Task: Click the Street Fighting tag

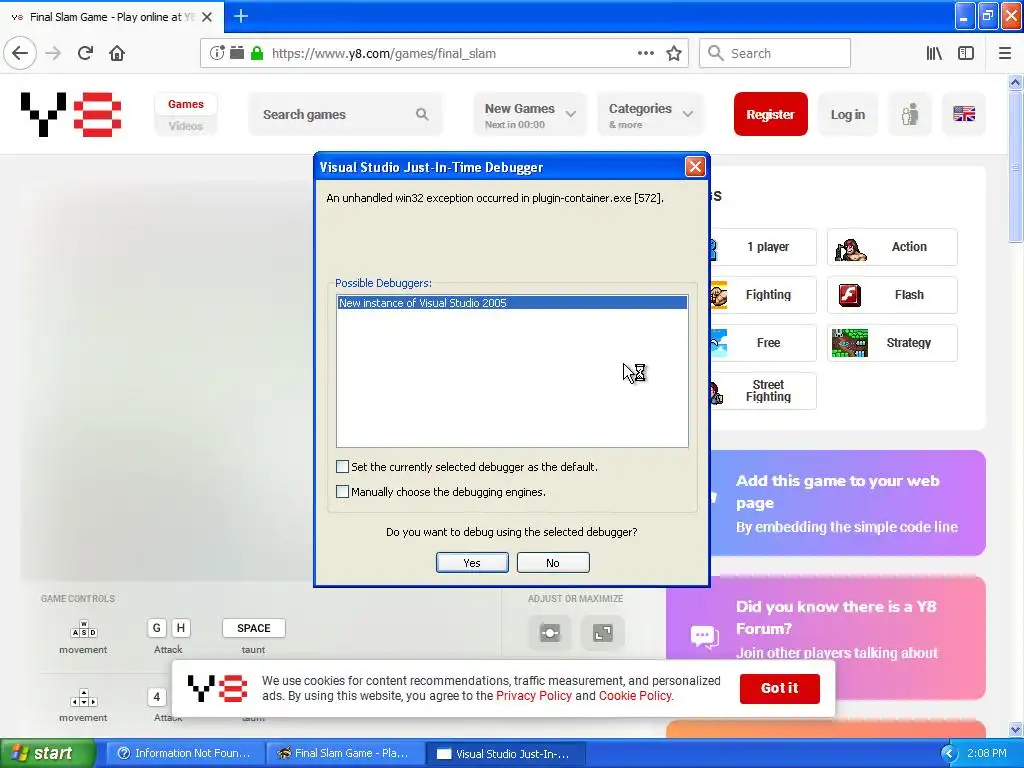Action: (763, 391)
